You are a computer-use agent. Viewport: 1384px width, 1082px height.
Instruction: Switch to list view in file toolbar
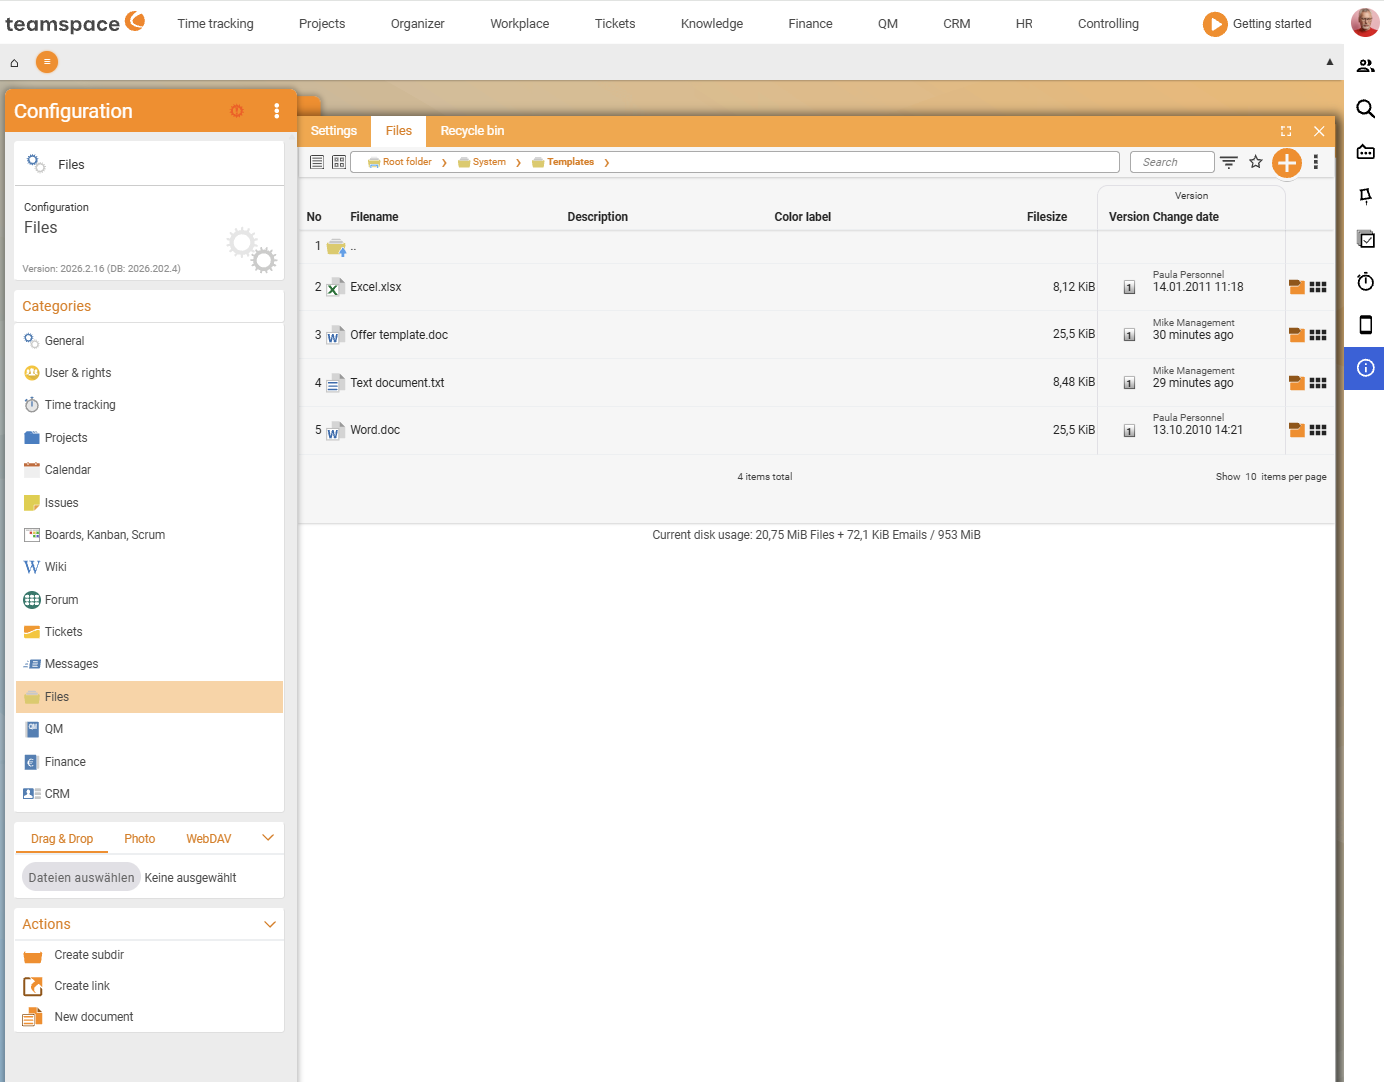pyautogui.click(x=317, y=162)
